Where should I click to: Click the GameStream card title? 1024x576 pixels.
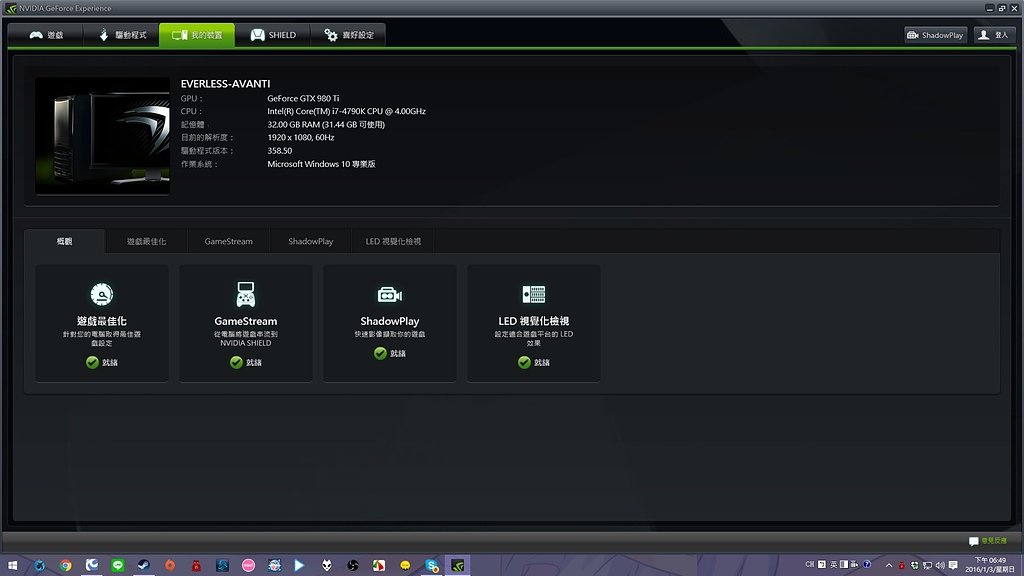pyautogui.click(x=246, y=321)
